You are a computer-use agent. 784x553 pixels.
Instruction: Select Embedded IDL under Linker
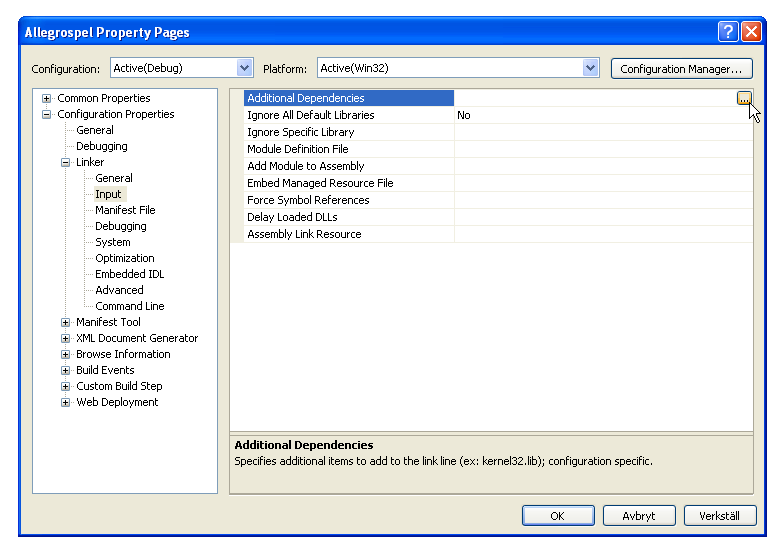130,274
